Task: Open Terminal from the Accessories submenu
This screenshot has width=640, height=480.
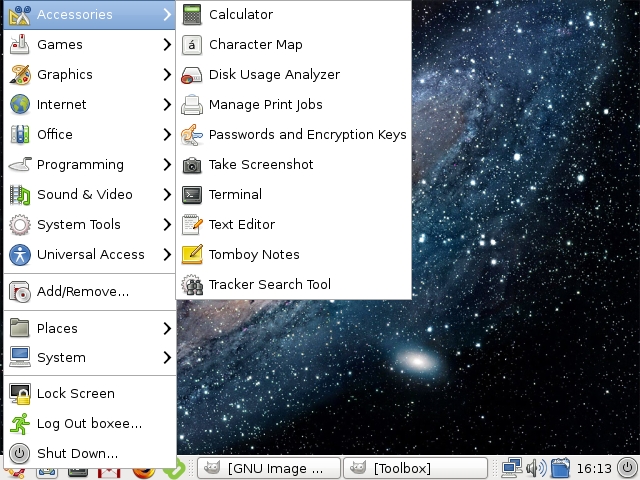Action: pos(235,195)
